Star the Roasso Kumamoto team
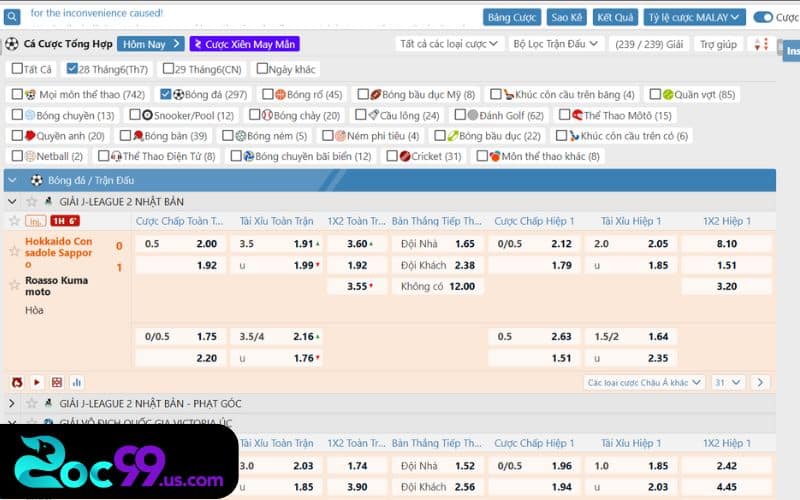The image size is (800, 500). point(14,285)
